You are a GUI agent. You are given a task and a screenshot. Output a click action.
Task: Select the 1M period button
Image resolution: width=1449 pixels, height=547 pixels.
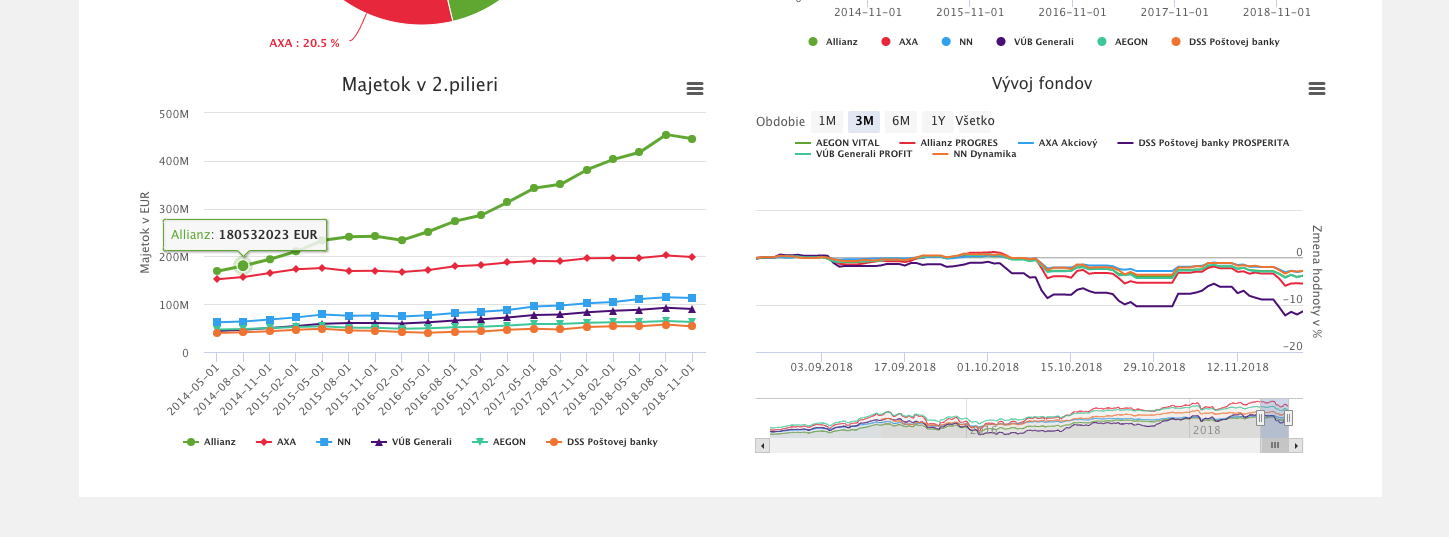827,121
